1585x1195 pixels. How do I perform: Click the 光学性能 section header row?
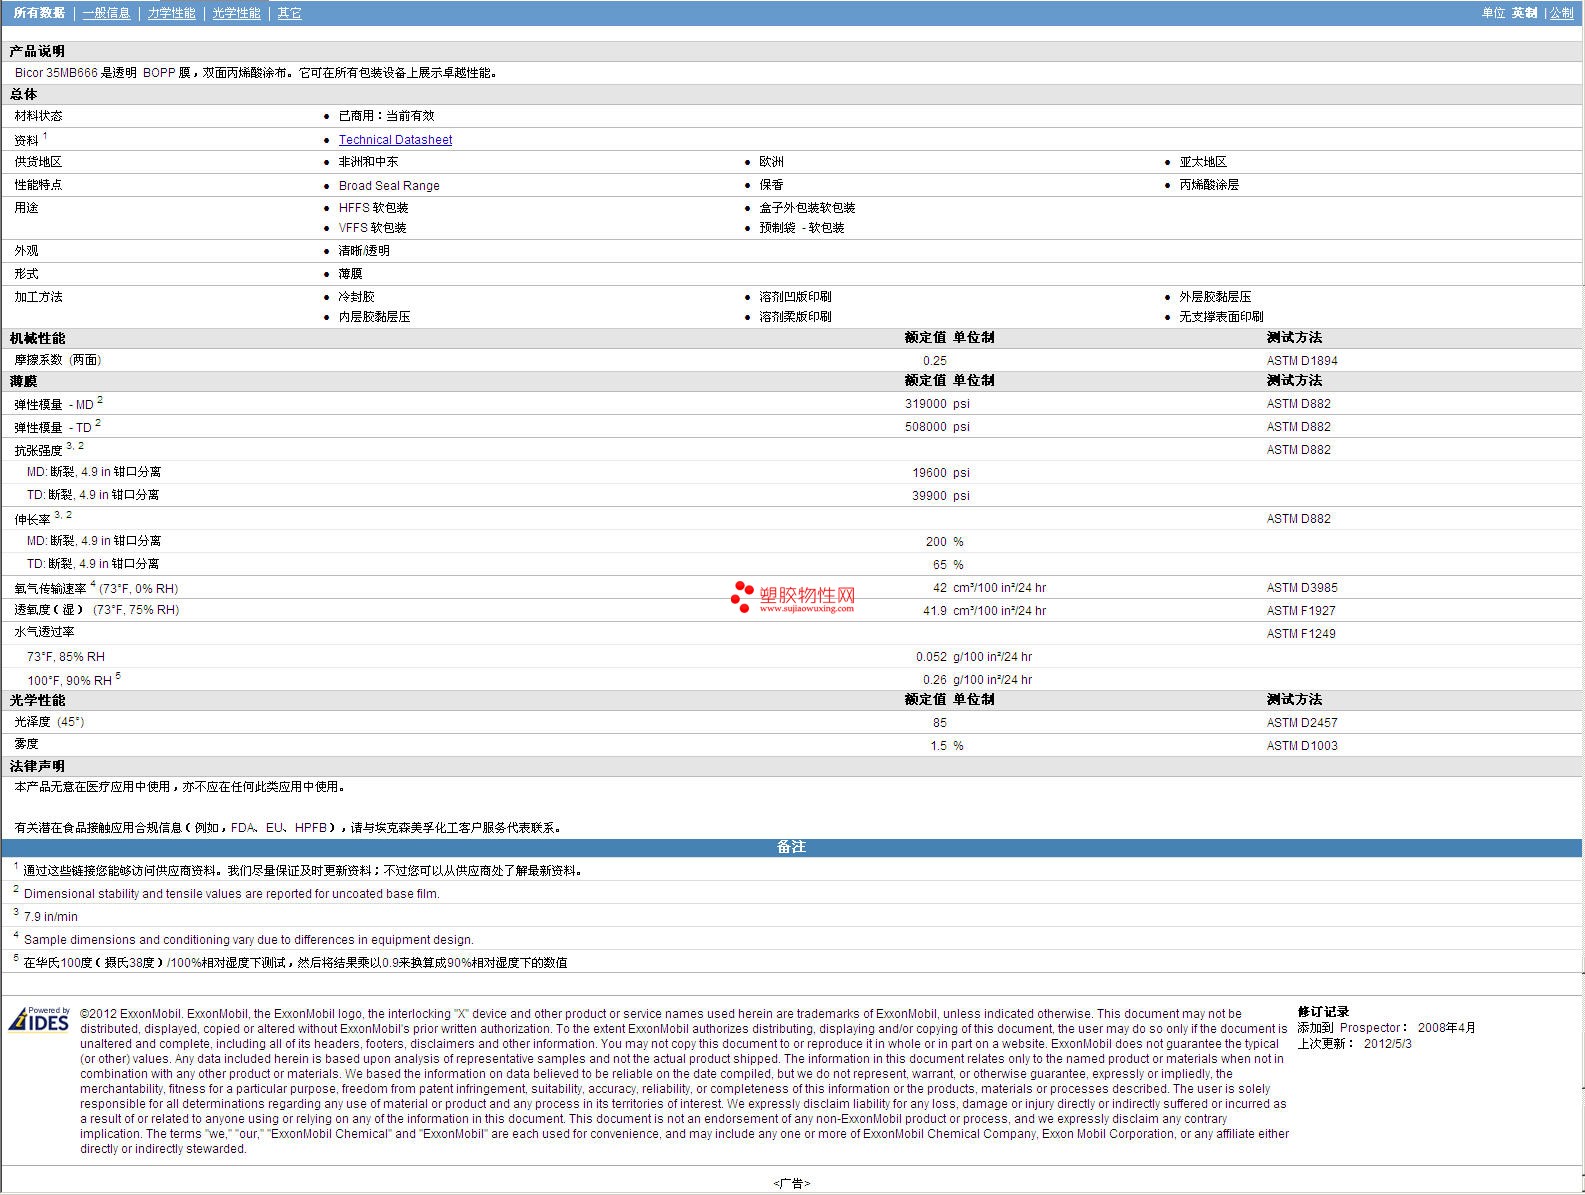792,700
